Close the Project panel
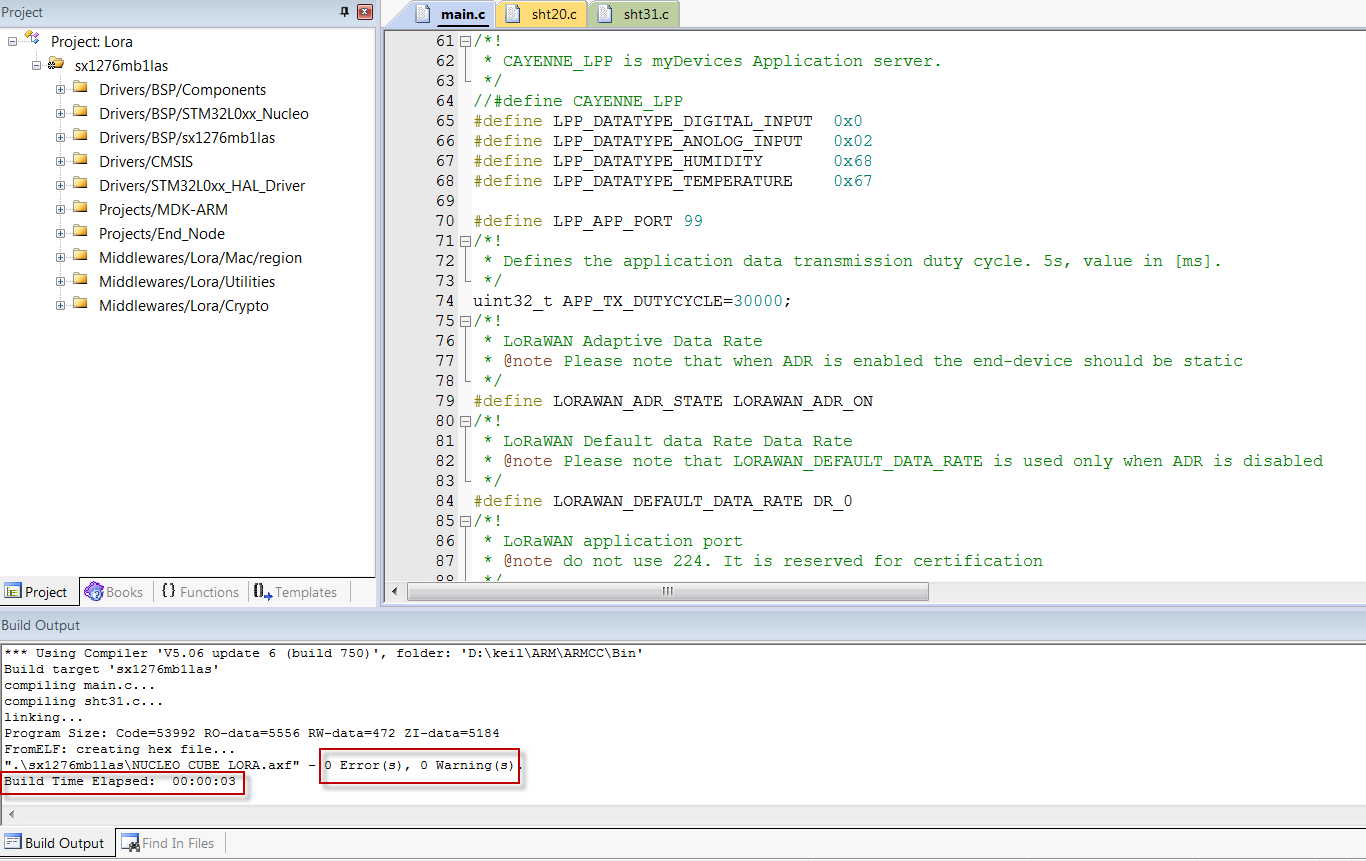The width and height of the screenshot is (1366, 861). coord(365,12)
